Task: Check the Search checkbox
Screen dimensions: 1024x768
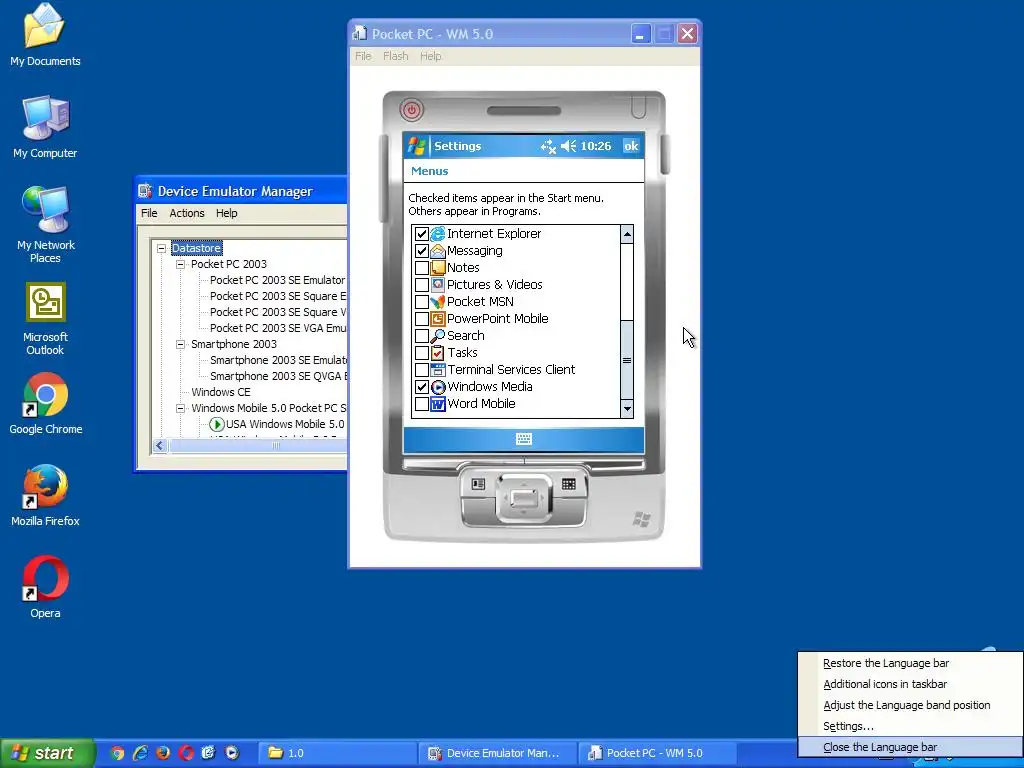Action: [422, 336]
